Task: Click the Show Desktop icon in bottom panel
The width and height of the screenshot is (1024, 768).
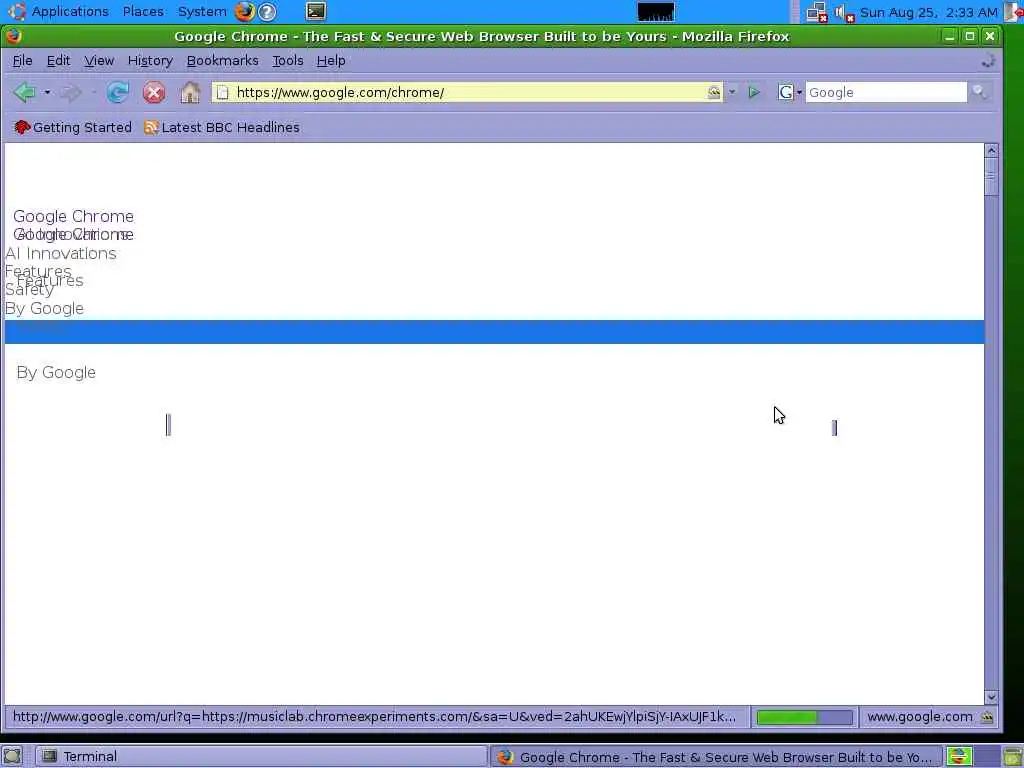Action: point(12,756)
